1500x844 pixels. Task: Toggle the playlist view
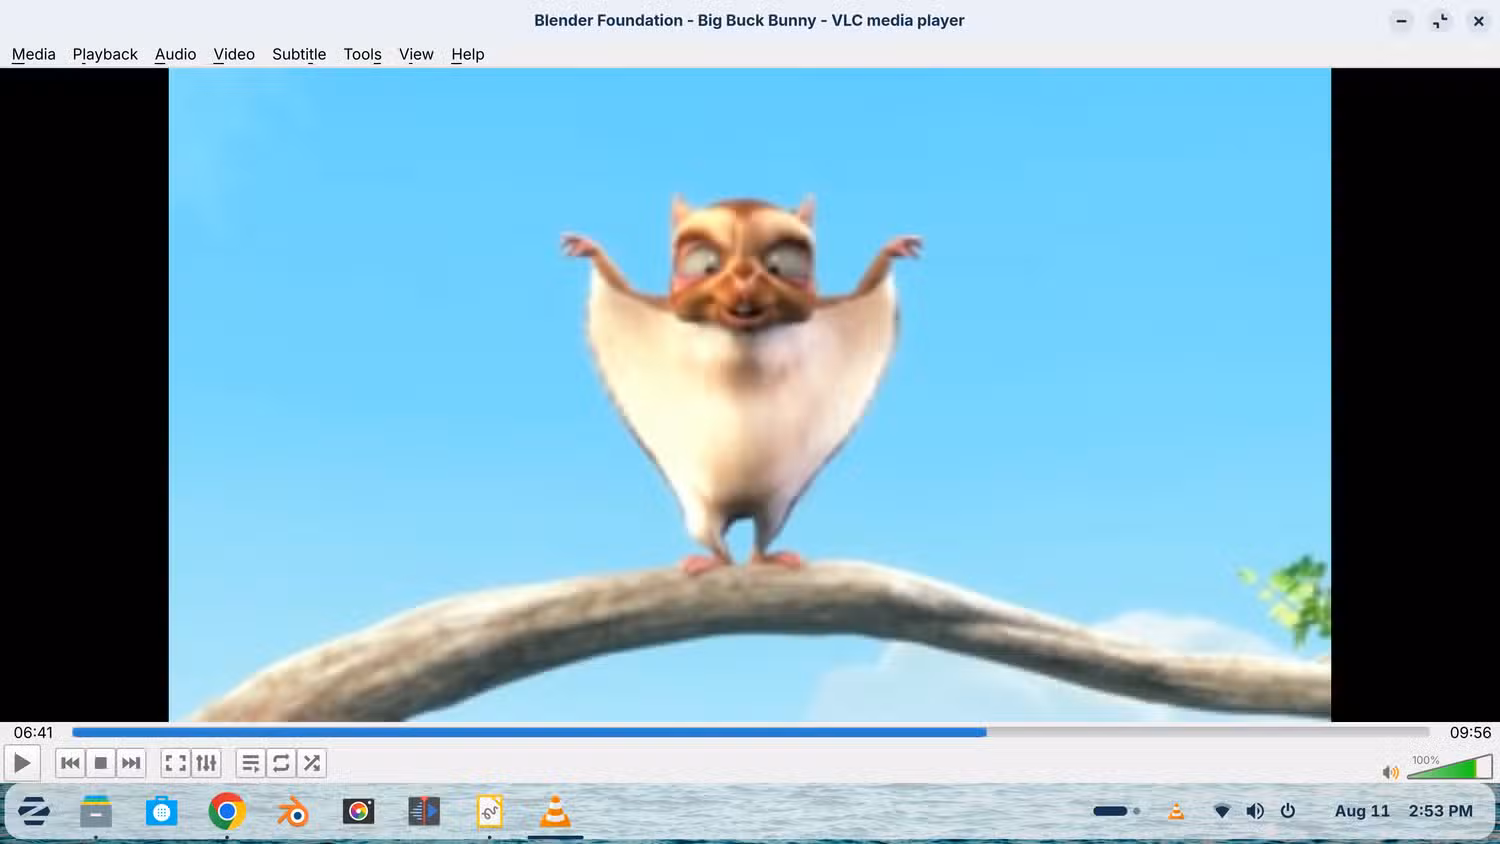(250, 764)
